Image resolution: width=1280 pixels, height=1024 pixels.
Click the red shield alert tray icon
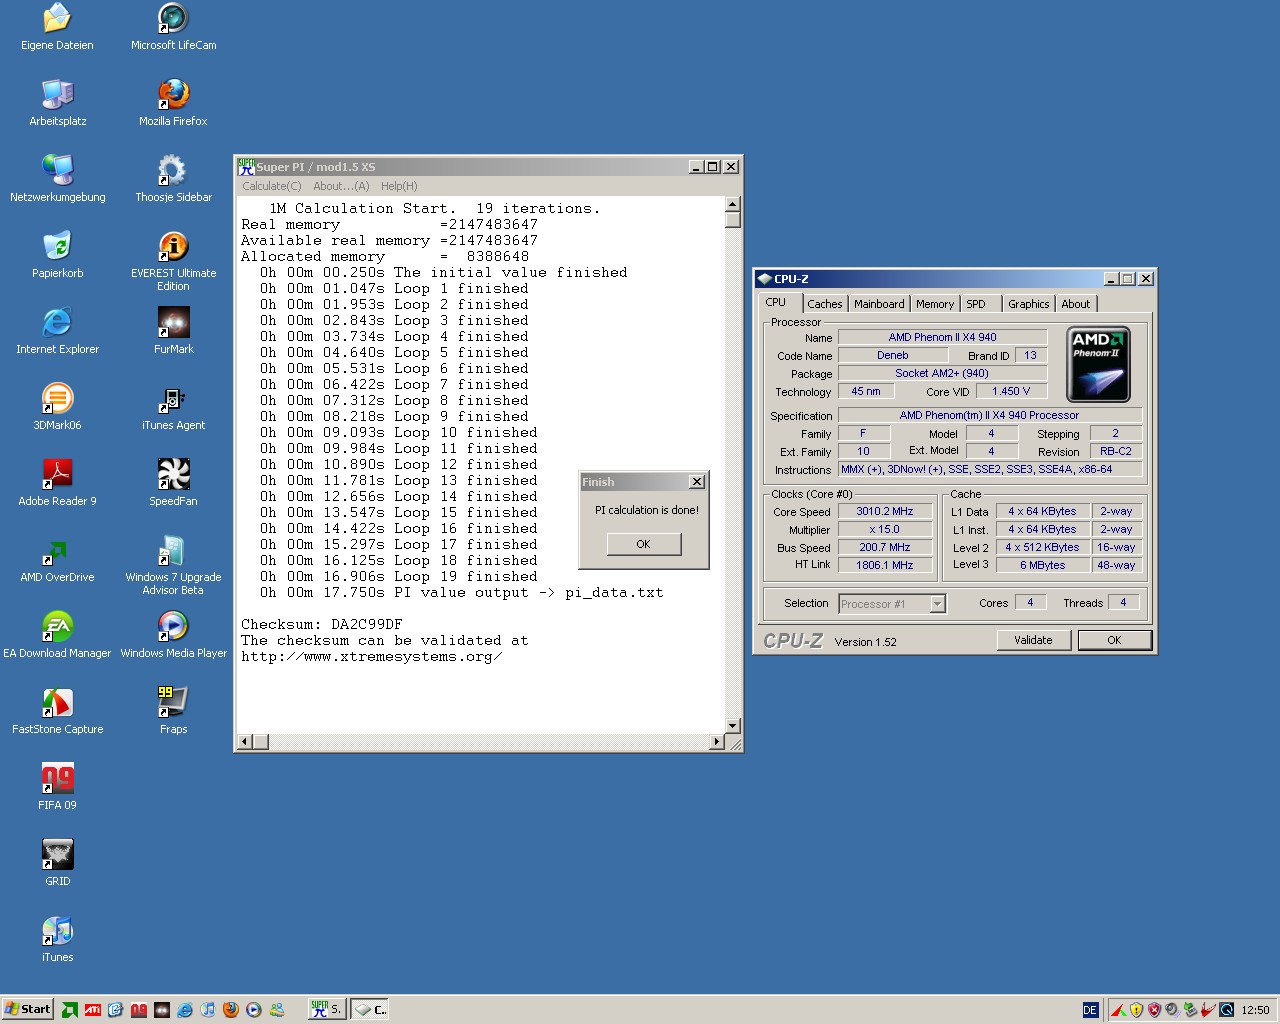pyautogui.click(x=1154, y=1010)
